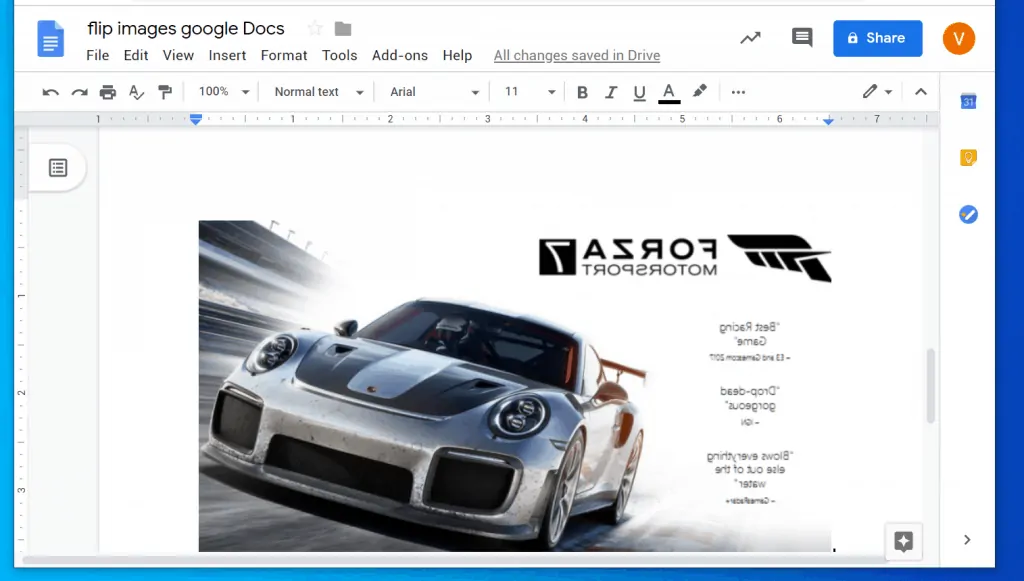Viewport: 1024px width, 581px height.
Task: Open activity dashboard trend icon
Action: [x=750, y=38]
